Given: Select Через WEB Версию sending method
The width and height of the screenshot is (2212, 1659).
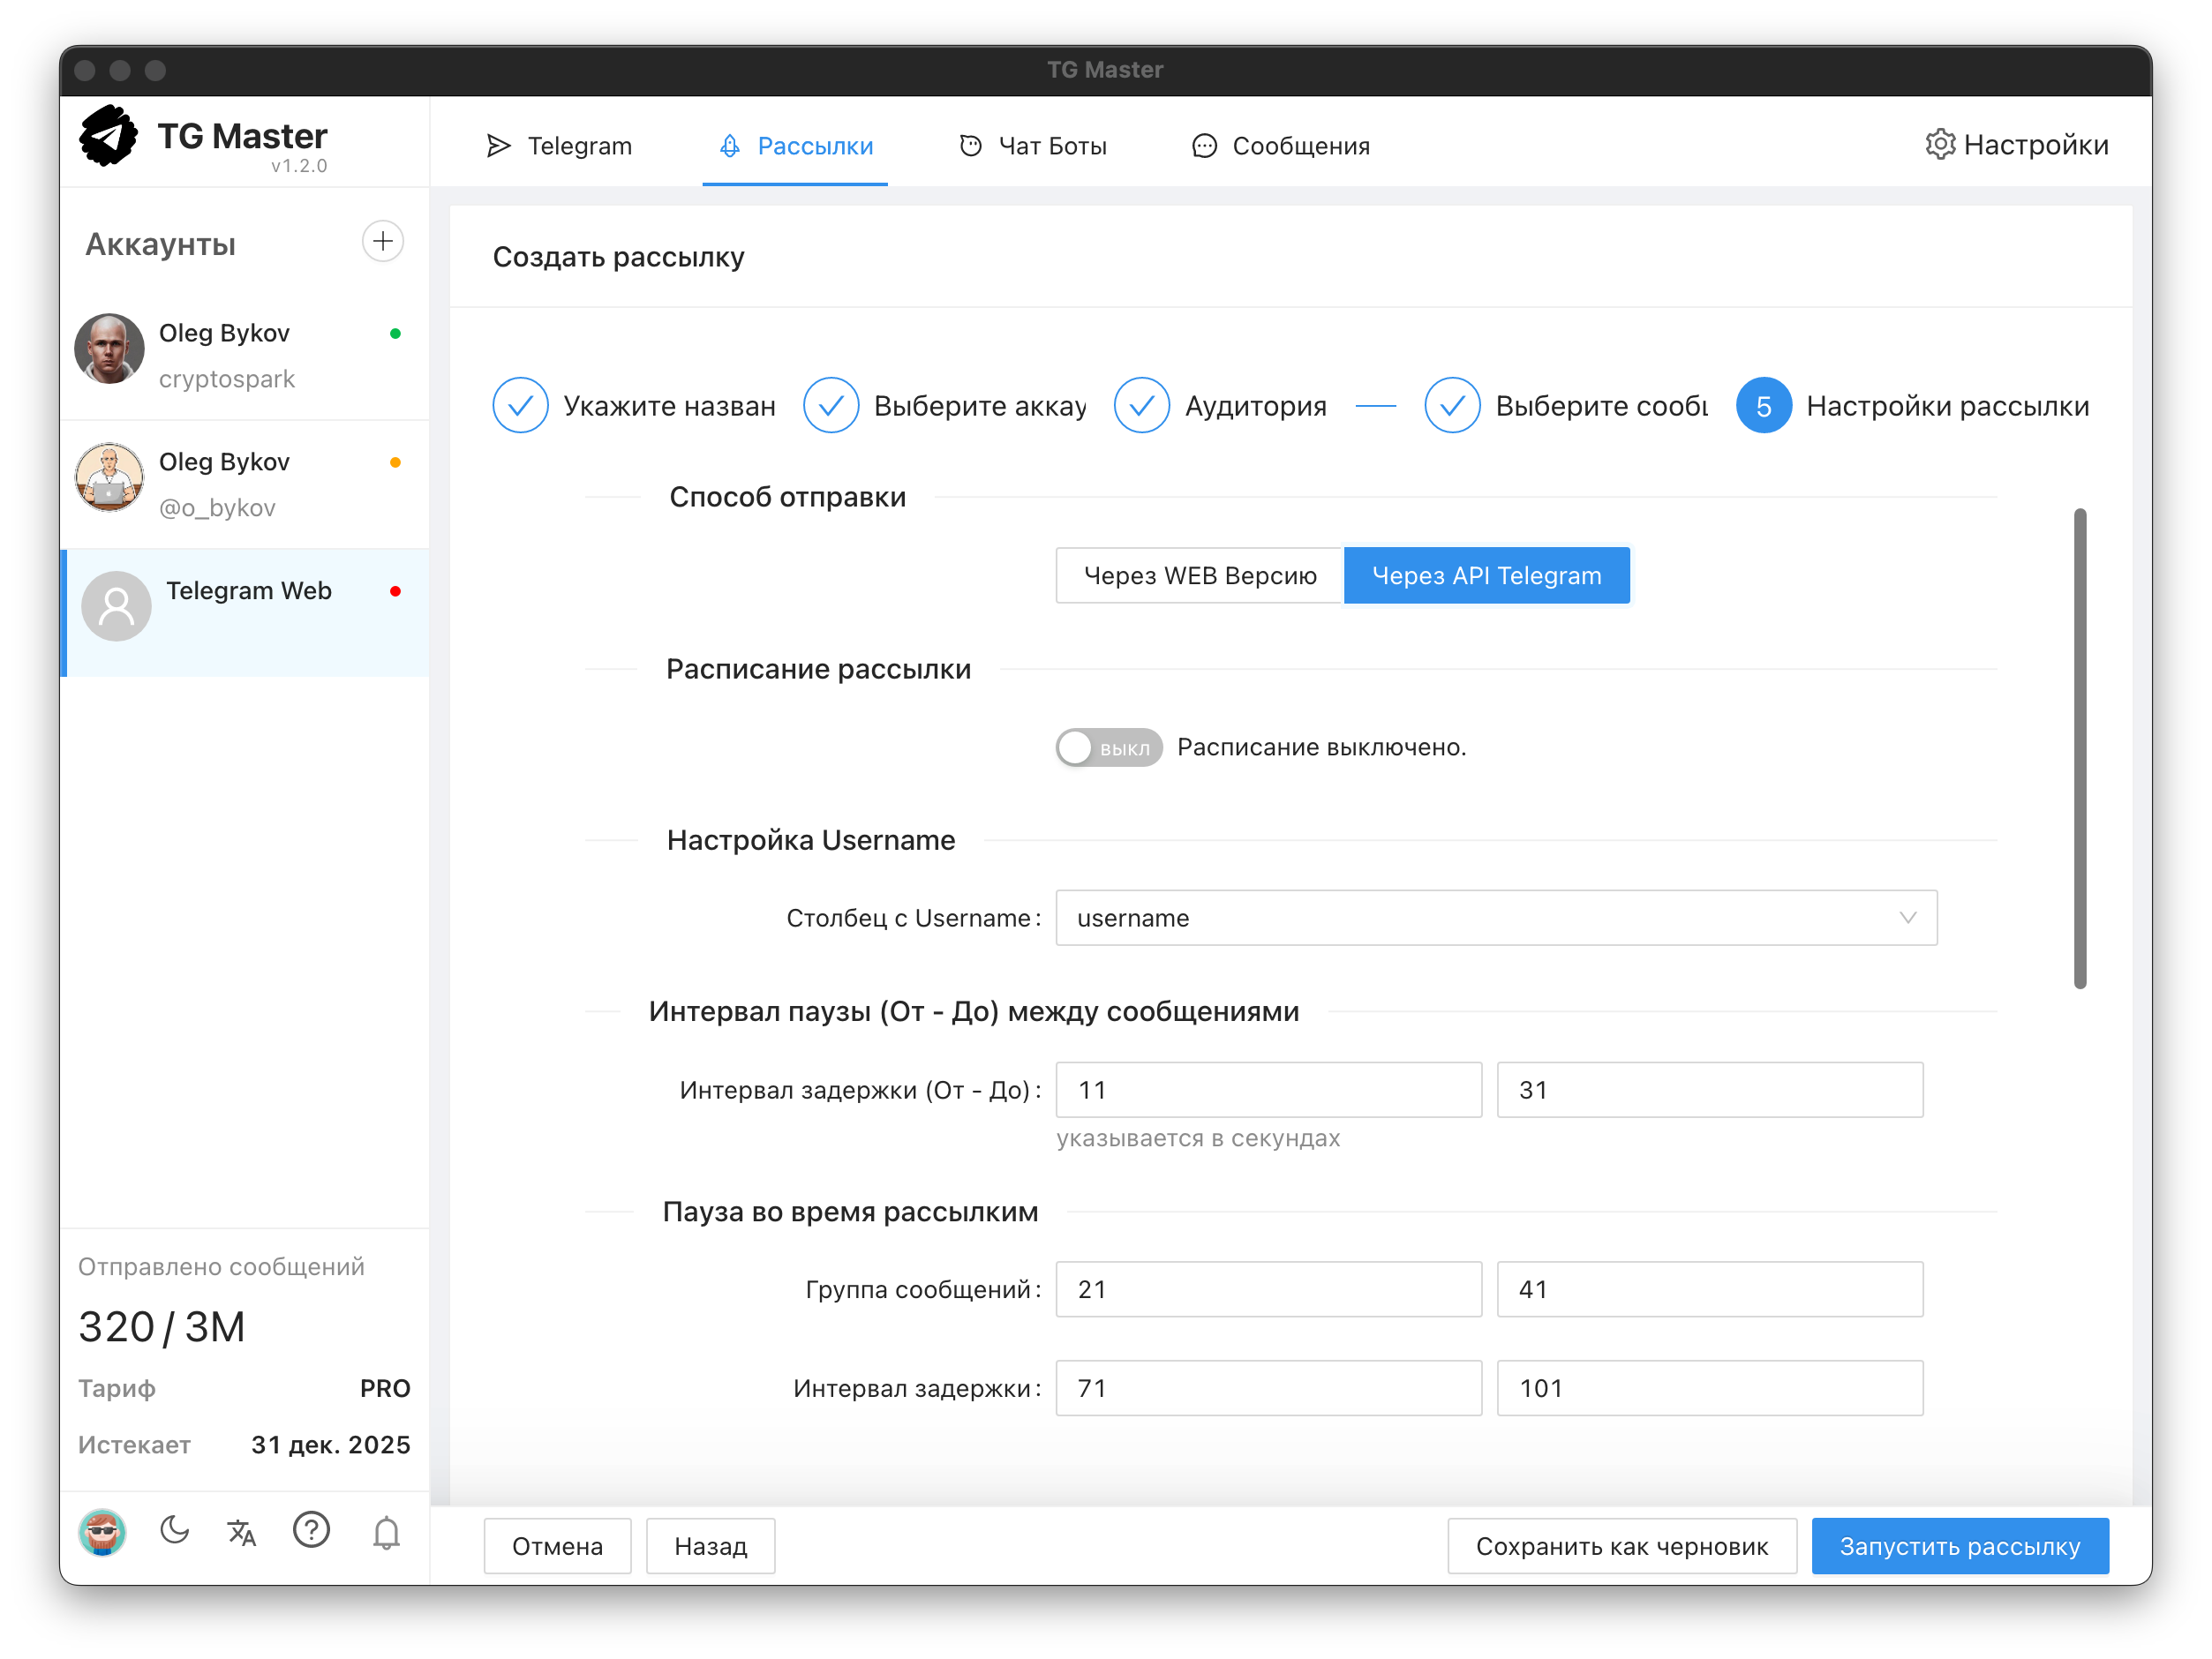Looking at the screenshot, I should [x=1199, y=575].
